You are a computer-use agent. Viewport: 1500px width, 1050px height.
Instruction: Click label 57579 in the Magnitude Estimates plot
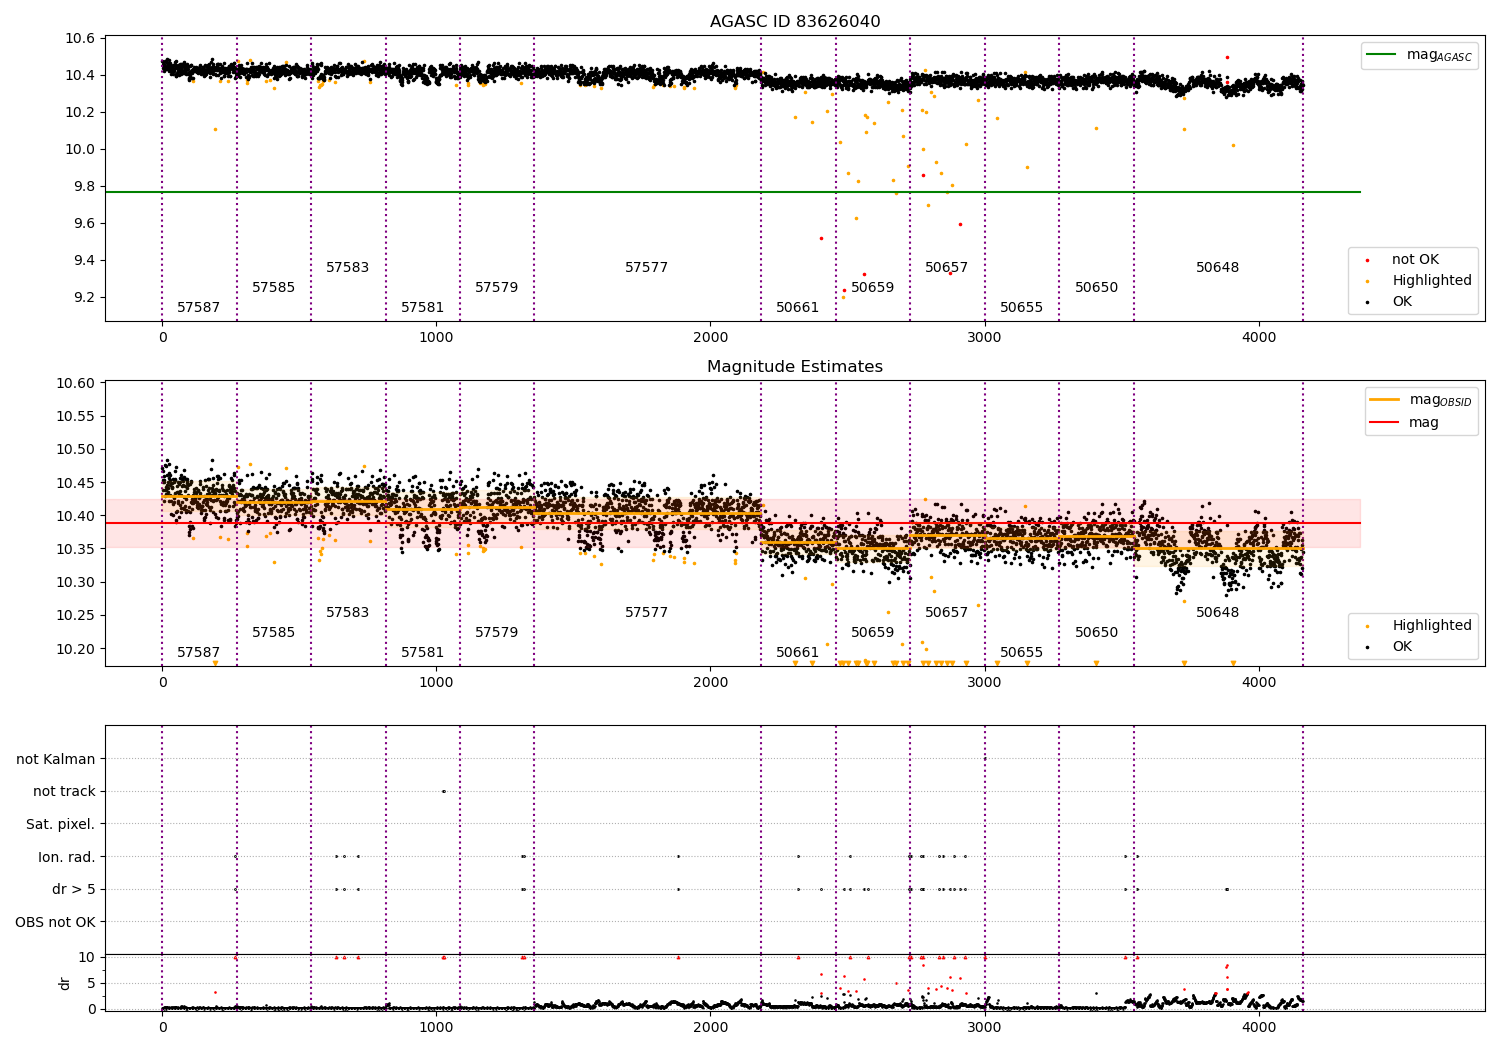(497, 633)
